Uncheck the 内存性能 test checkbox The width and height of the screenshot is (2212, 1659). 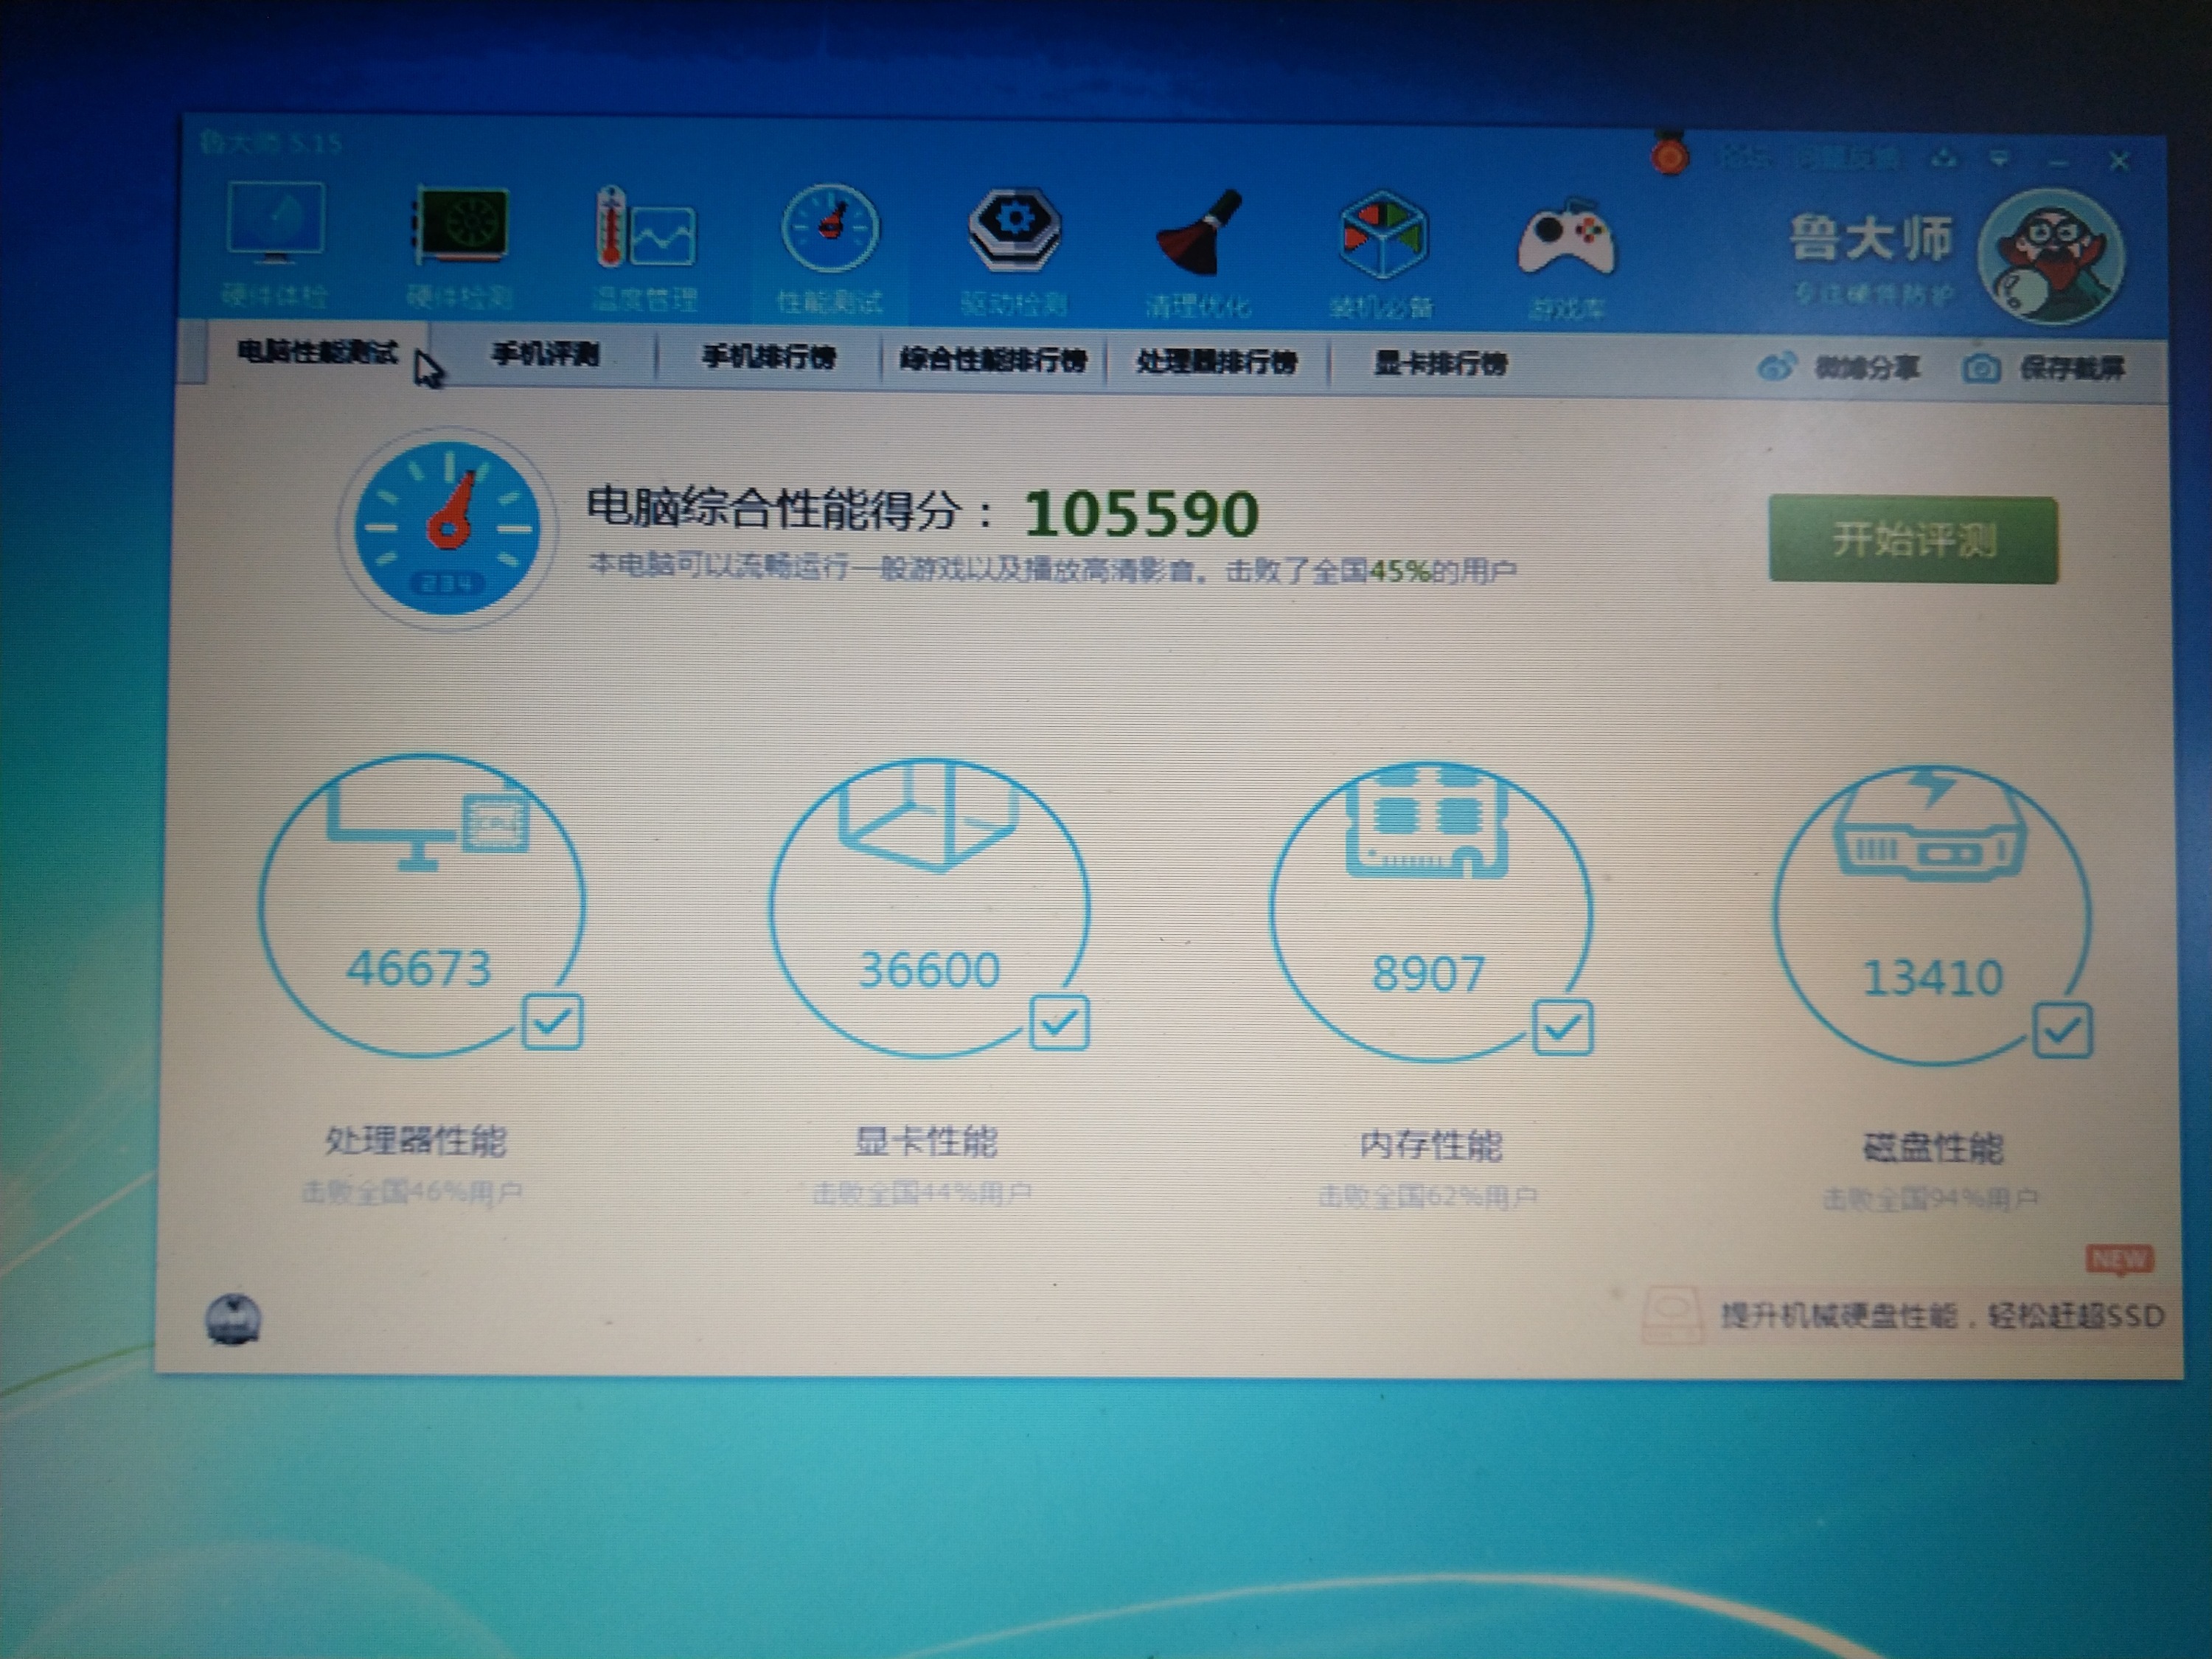pyautogui.click(x=1562, y=1027)
